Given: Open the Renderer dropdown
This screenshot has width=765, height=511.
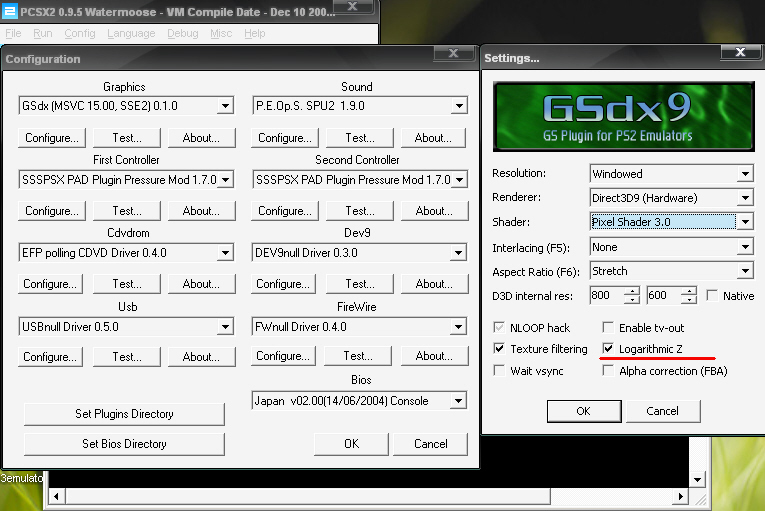Looking at the screenshot, I should 745,198.
